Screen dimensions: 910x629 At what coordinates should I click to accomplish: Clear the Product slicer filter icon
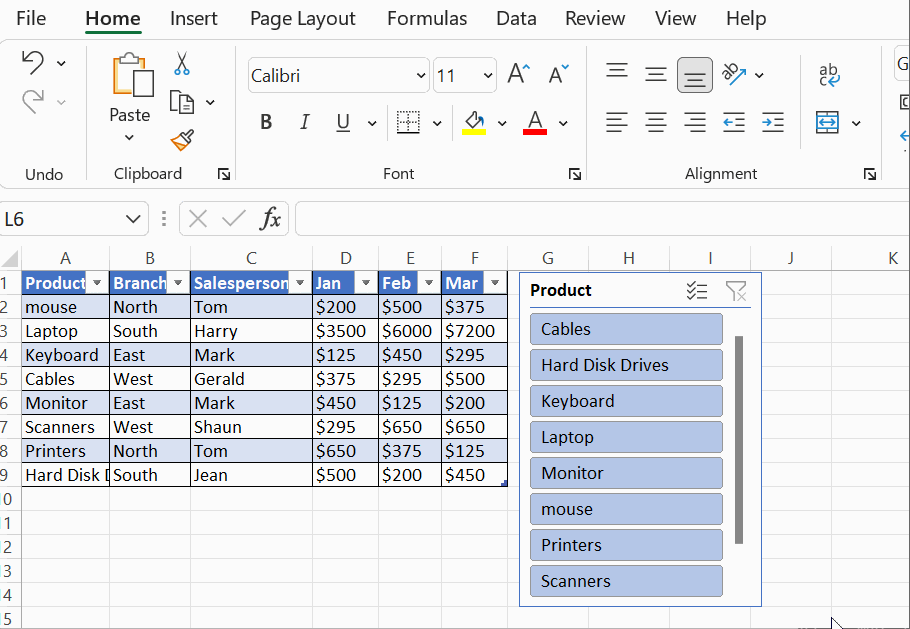[736, 291]
